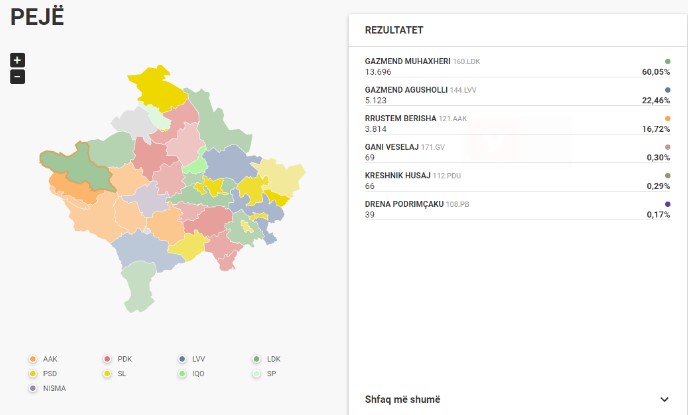688x415 pixels.
Task: Click the 13.696 vote count
Action: coord(378,72)
